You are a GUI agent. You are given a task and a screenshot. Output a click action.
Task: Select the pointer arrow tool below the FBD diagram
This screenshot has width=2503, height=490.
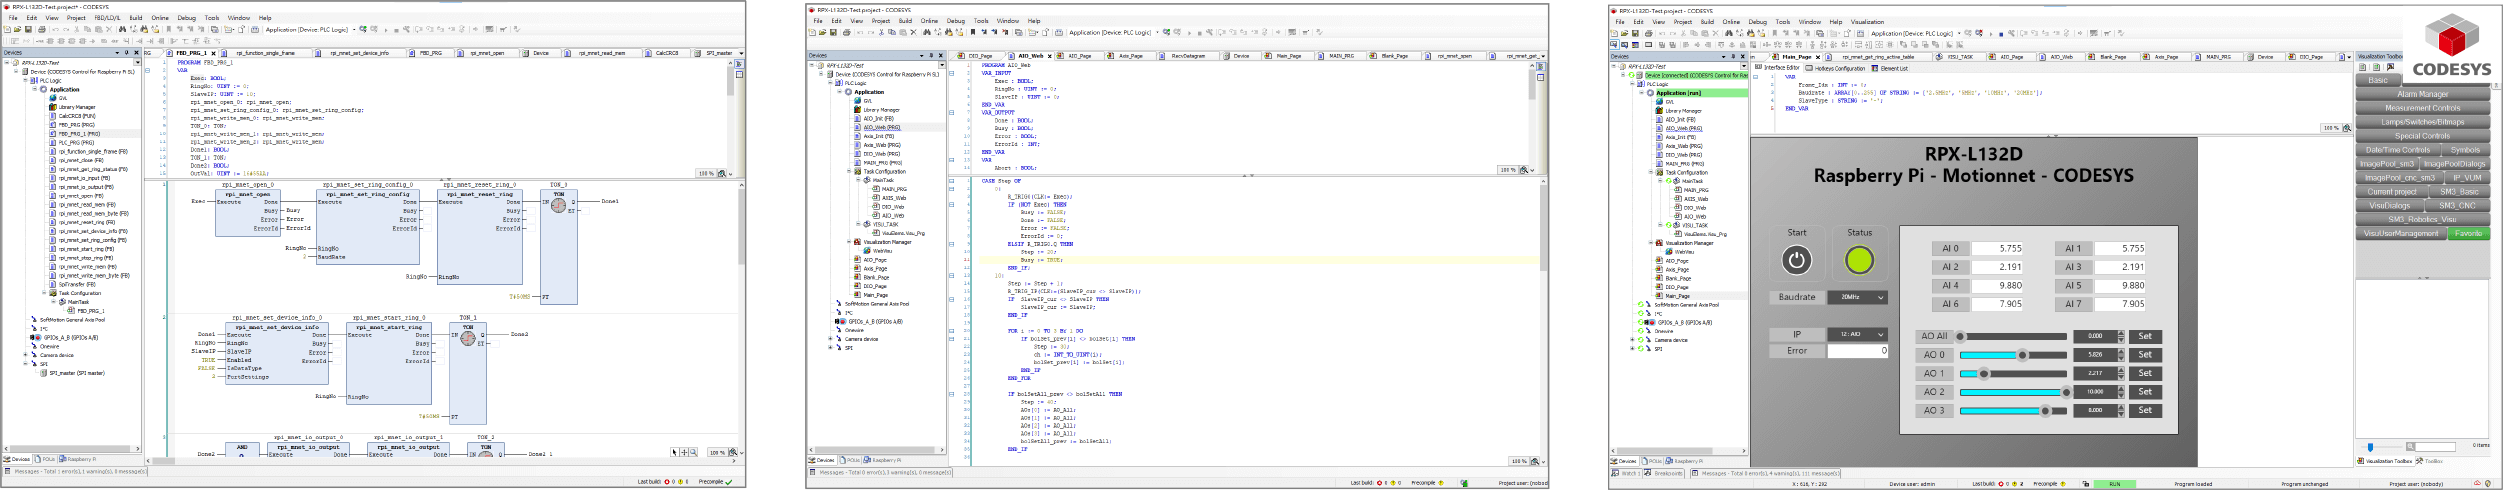tap(675, 452)
